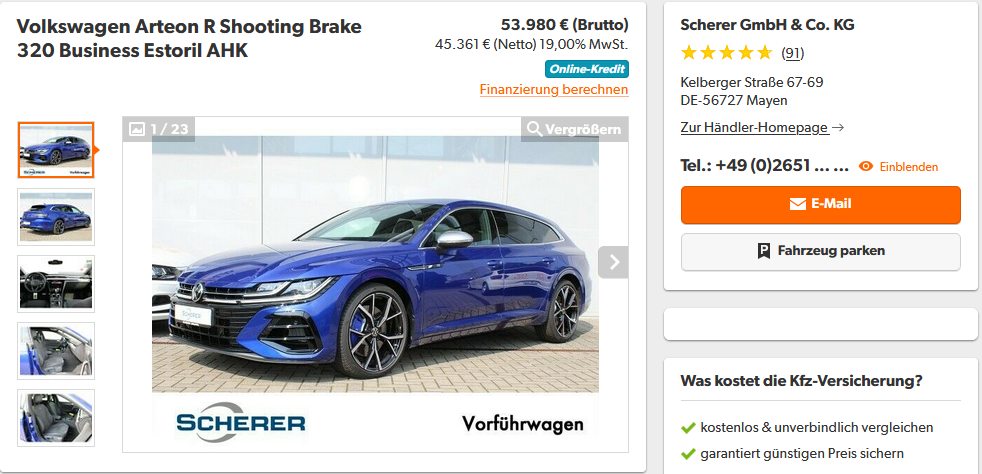Viewport: 982px width, 474px height.
Task: Click Fahrzeug parken button
Action: [x=820, y=252]
